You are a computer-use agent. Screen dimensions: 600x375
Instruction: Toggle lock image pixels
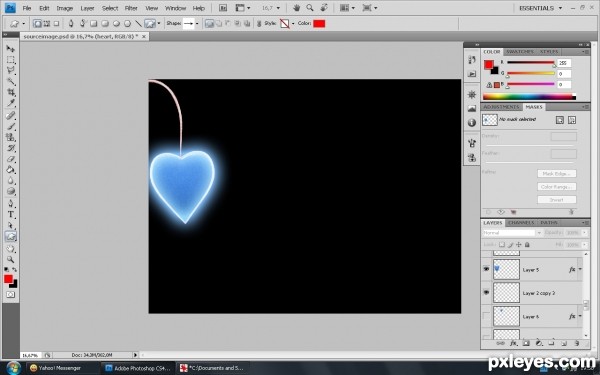point(510,245)
